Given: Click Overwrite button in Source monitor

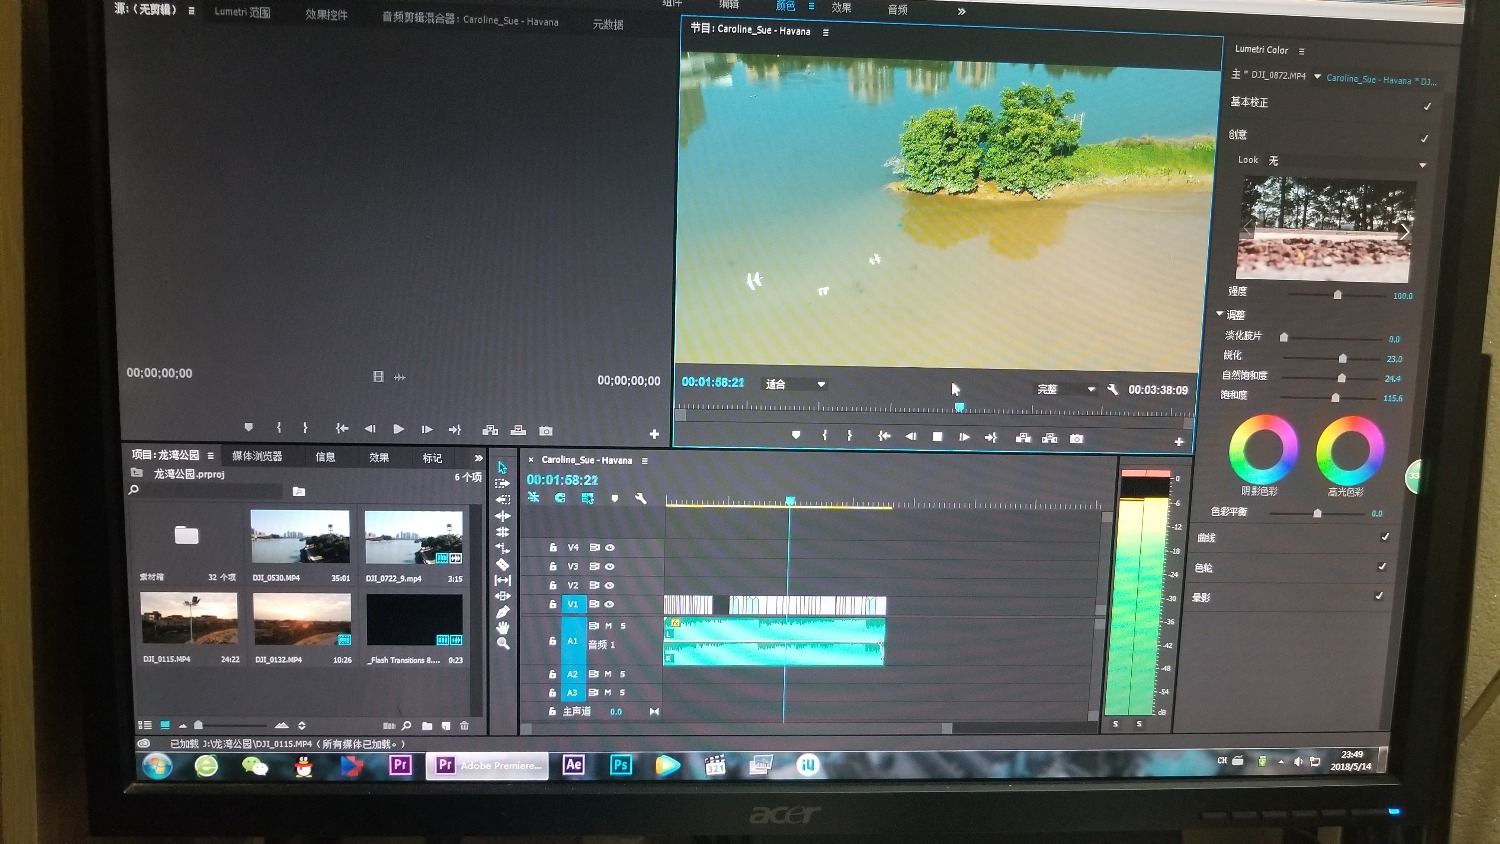Looking at the screenshot, I should click(x=518, y=430).
